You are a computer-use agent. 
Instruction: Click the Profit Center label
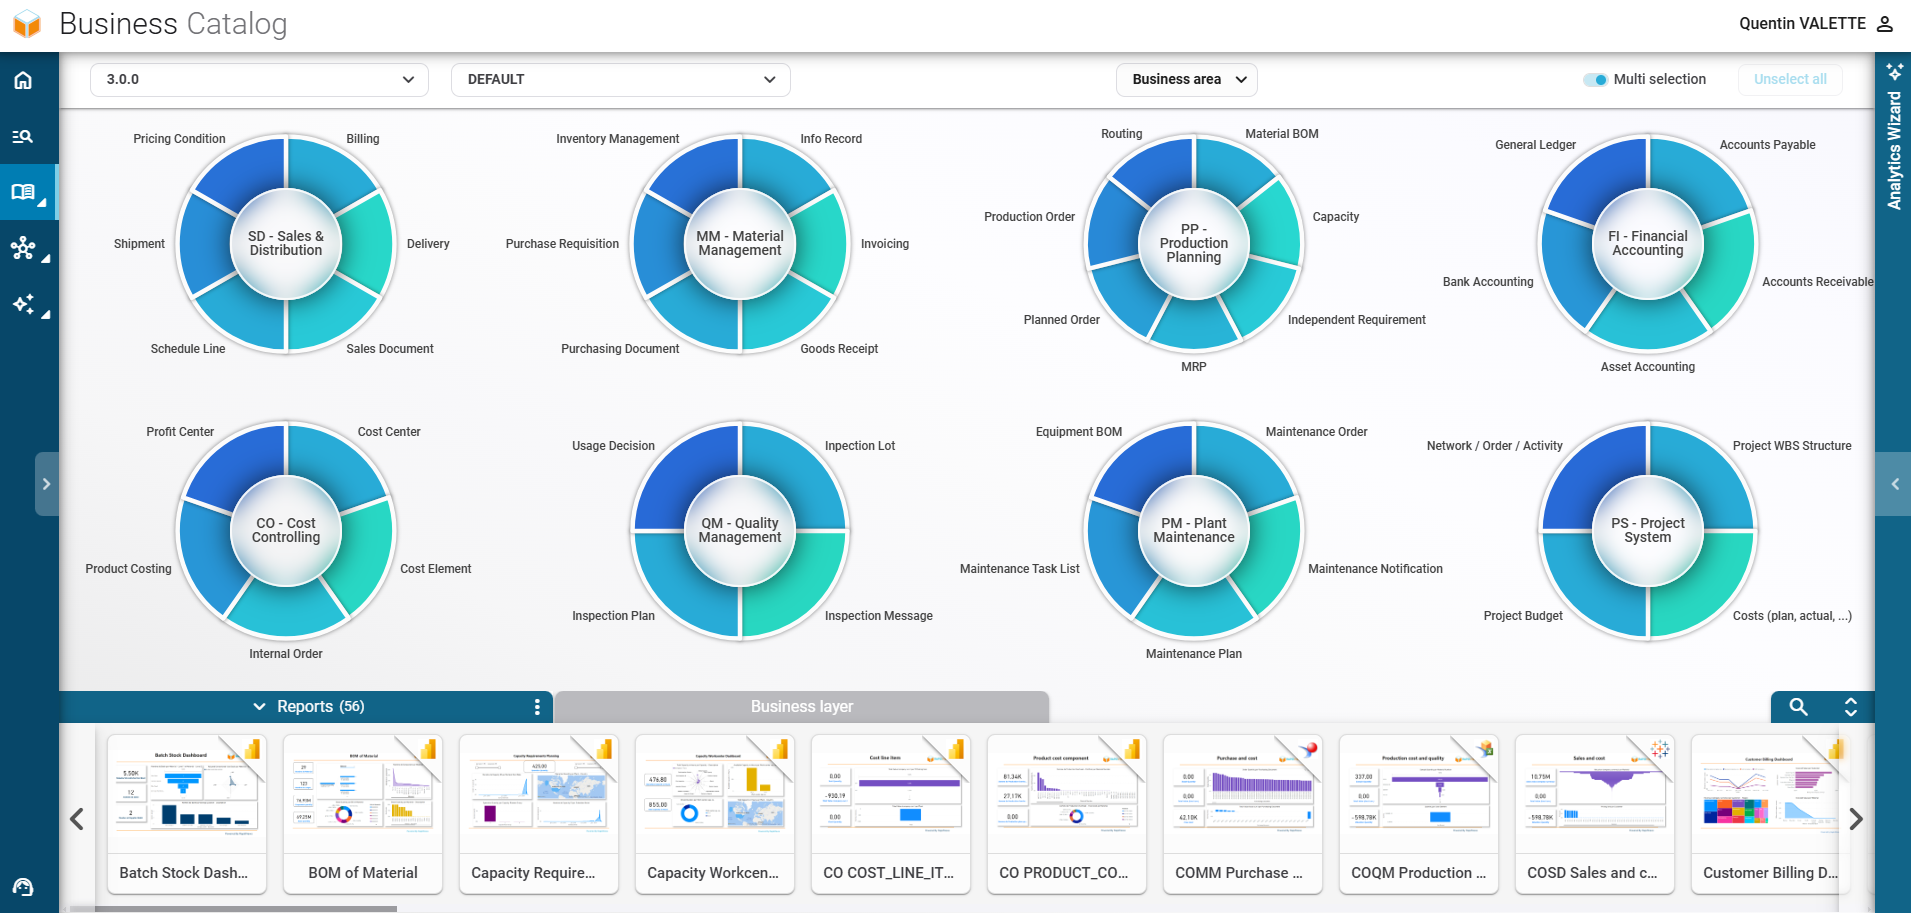click(180, 432)
